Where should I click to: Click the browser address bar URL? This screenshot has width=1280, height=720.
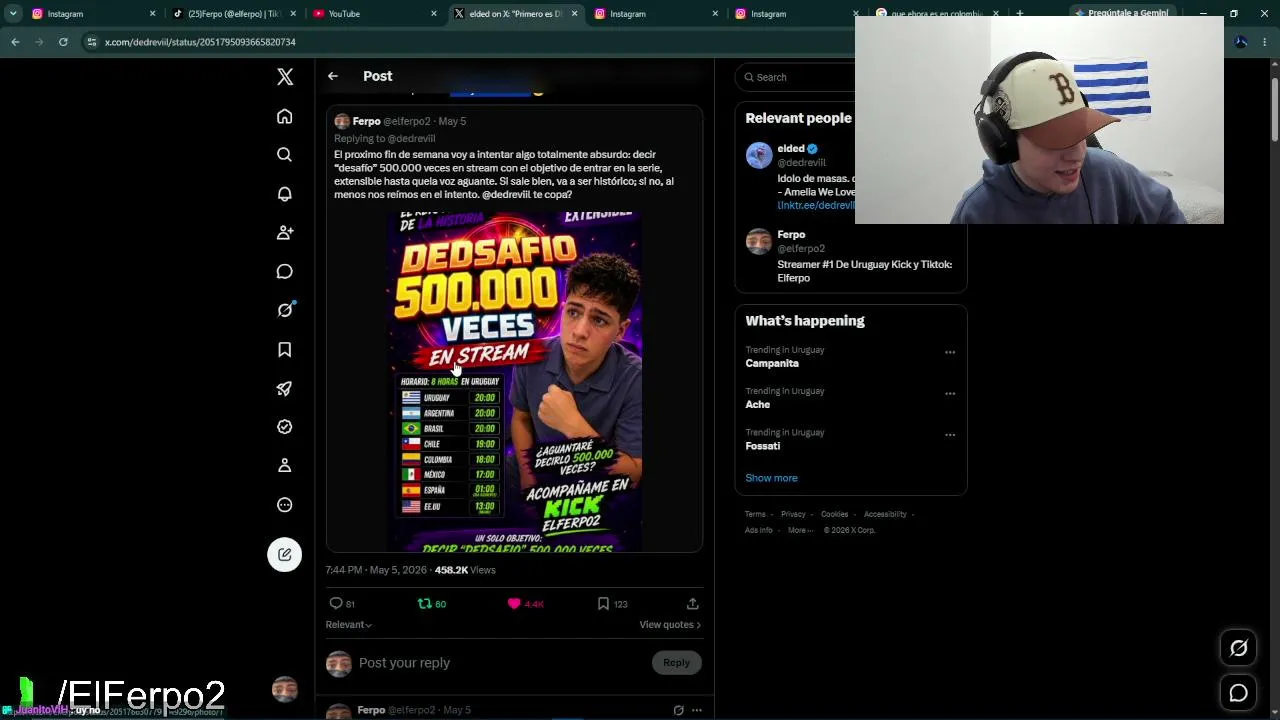(x=200, y=42)
